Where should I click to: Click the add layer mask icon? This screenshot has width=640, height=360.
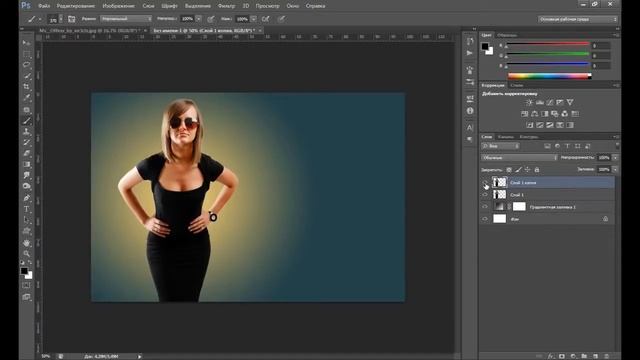(x=562, y=356)
